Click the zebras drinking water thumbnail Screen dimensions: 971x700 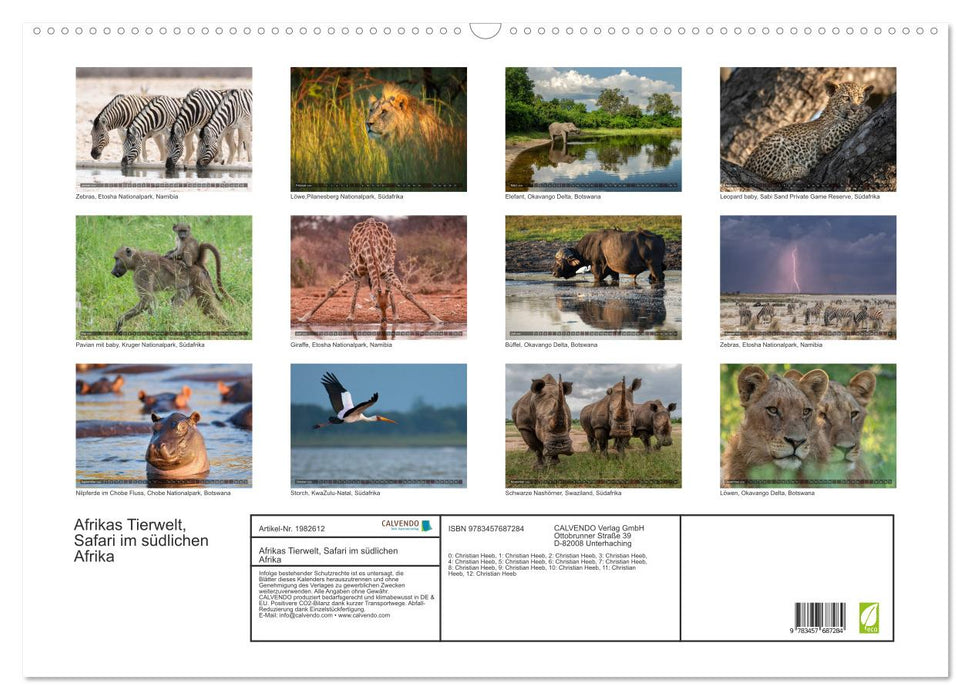164,128
